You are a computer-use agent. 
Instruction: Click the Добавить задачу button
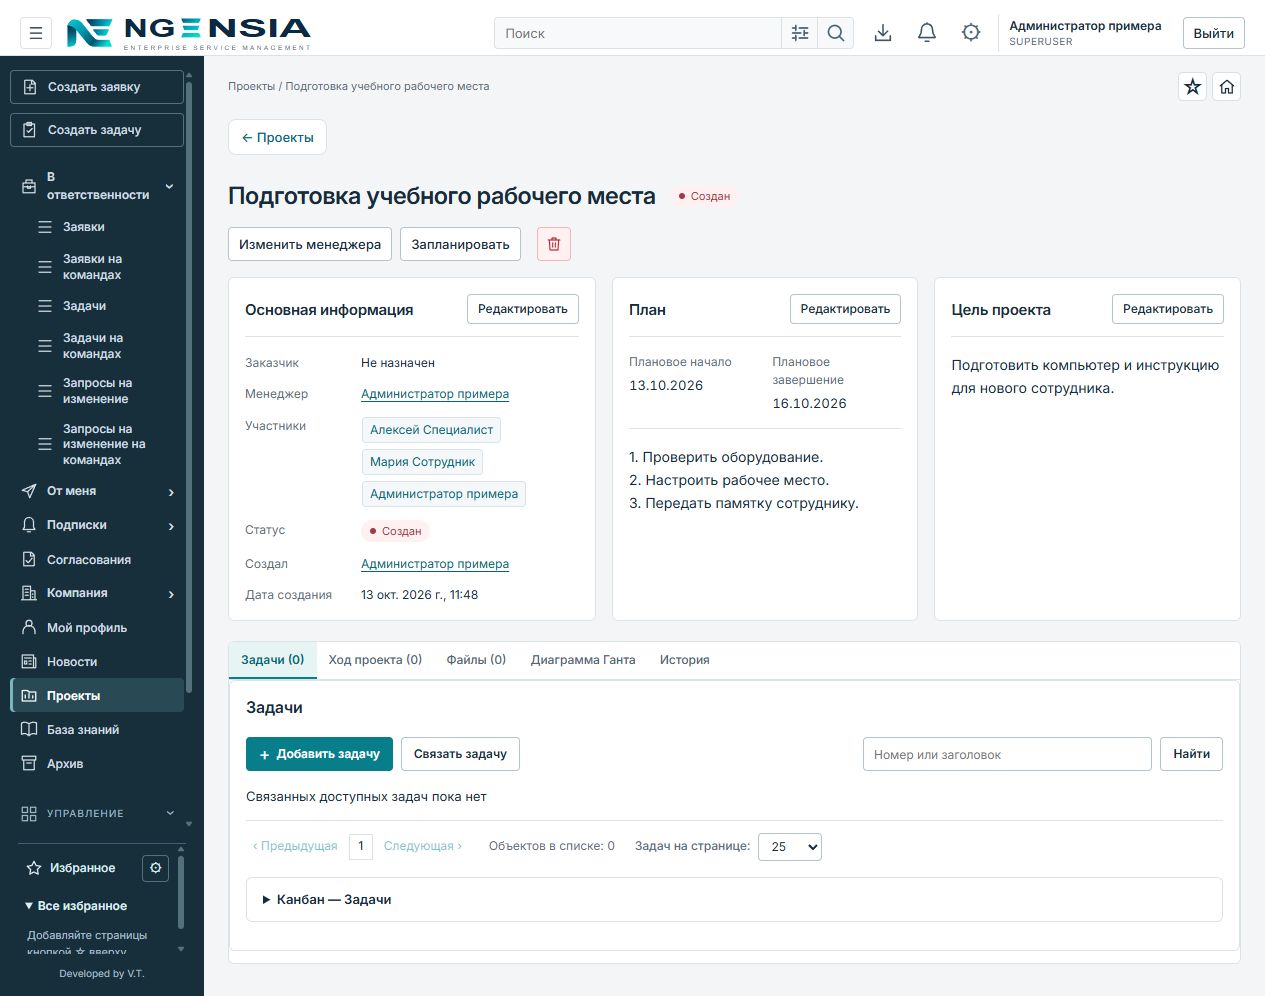[319, 754]
